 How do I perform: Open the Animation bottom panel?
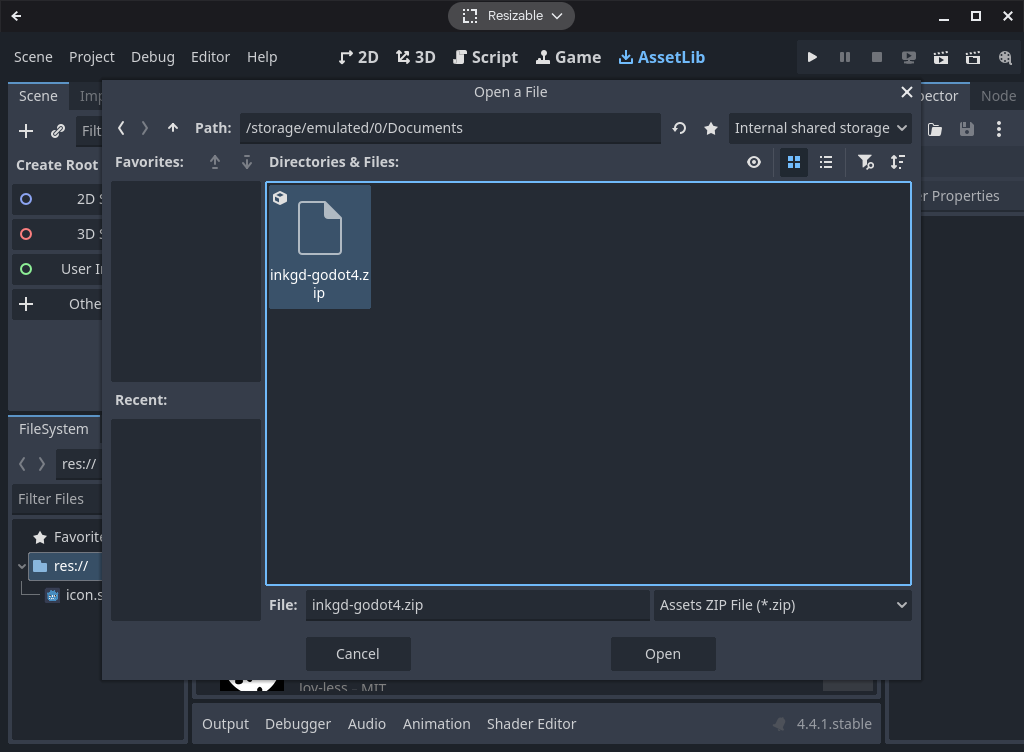436,724
